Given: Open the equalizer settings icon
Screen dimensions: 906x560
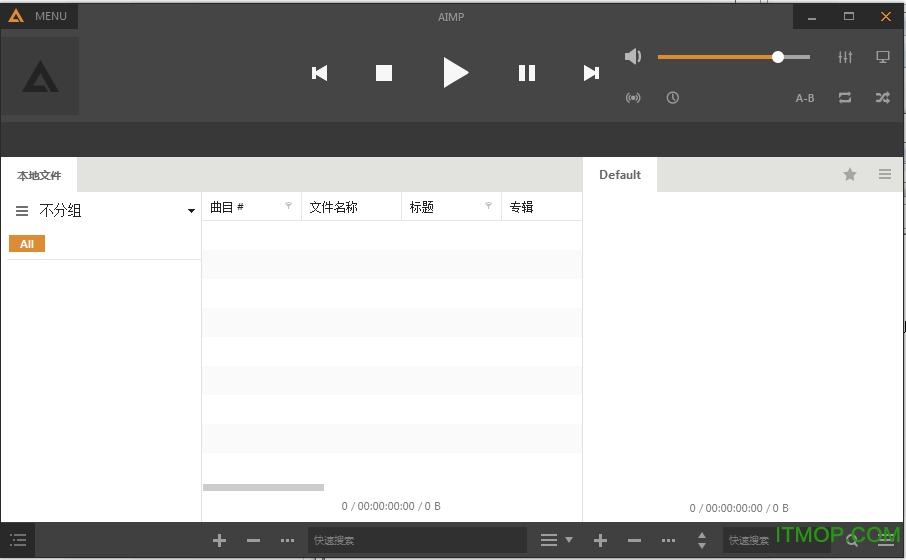Looking at the screenshot, I should [x=845, y=57].
